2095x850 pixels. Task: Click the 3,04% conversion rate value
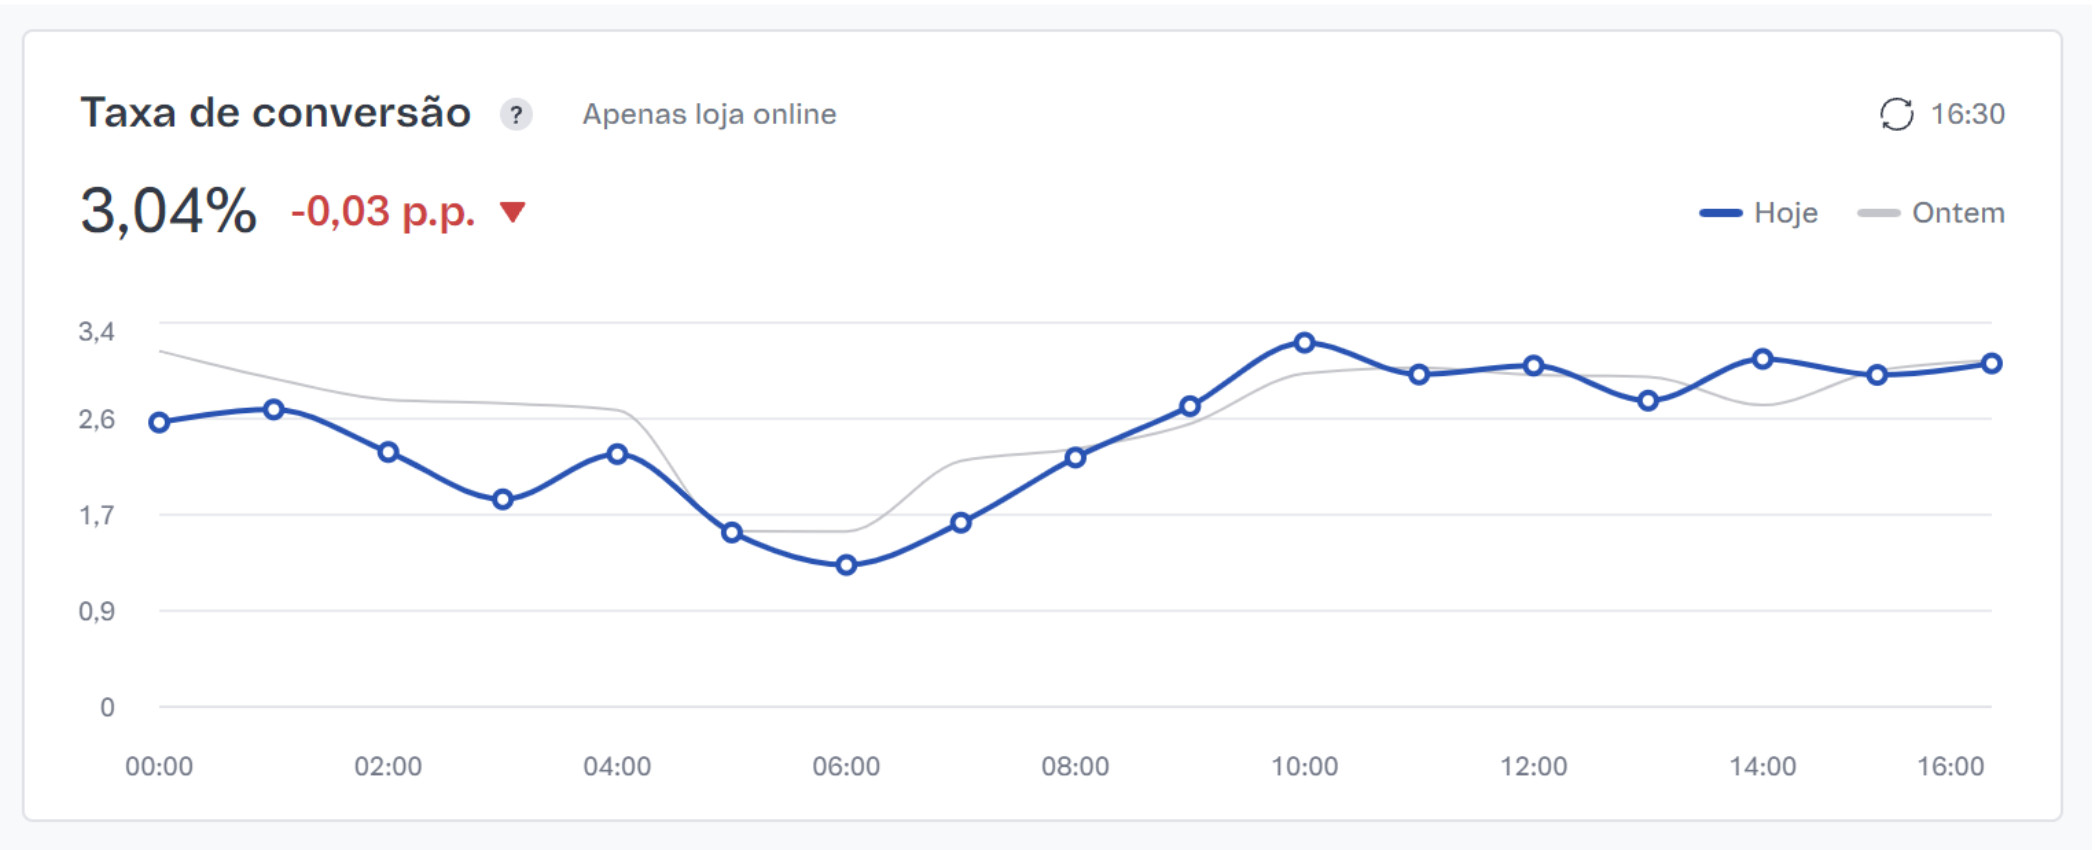coord(168,211)
